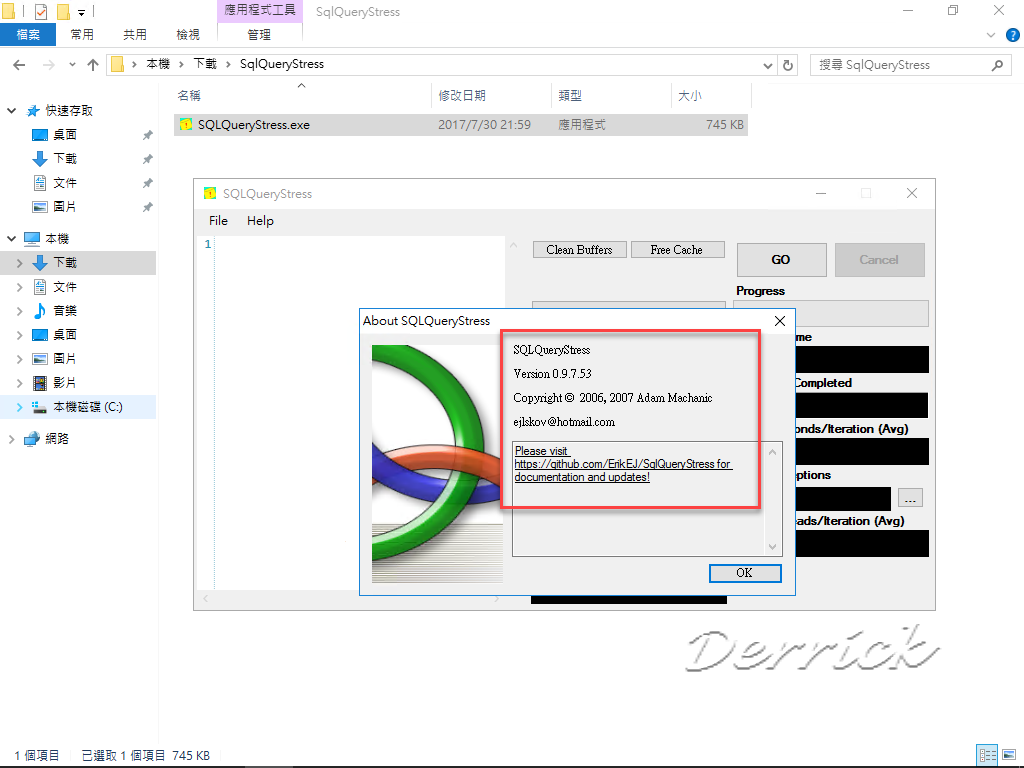Viewport: 1024px width, 768px height.
Task: Click the ellipsis button in SQLQueryStress
Action: 910,498
